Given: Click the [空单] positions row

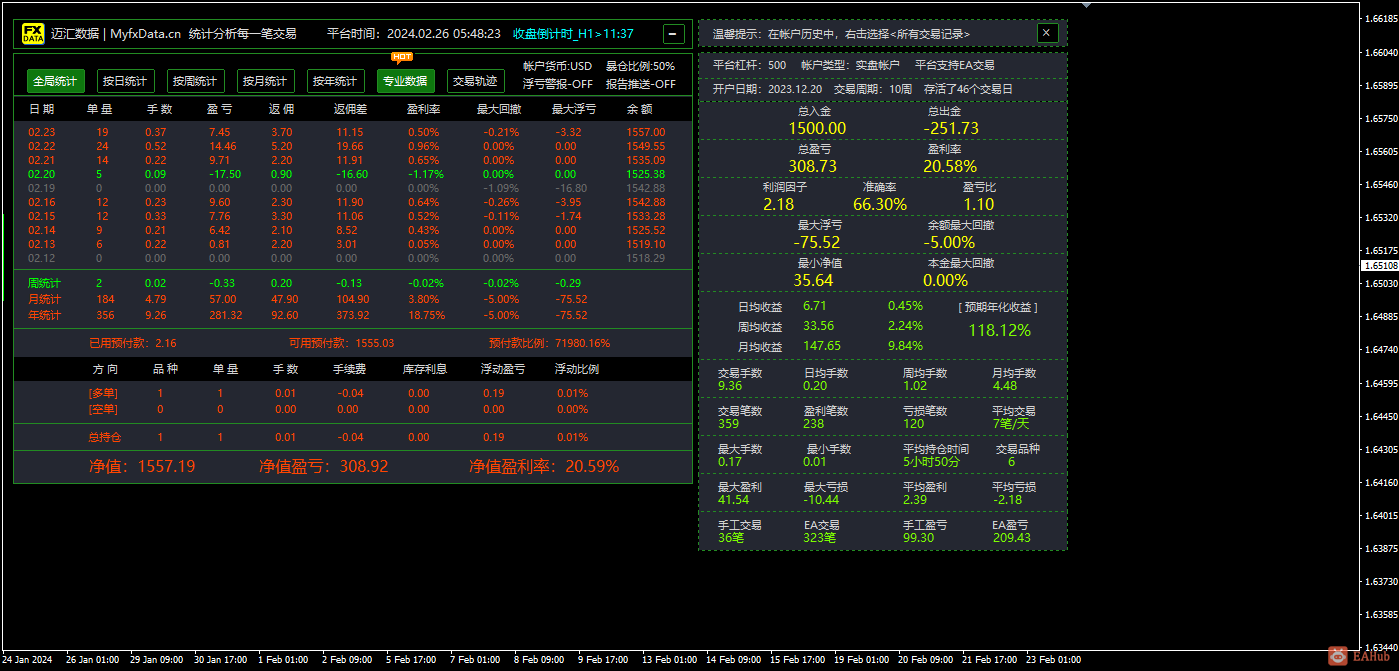Looking at the screenshot, I should click(352, 409).
